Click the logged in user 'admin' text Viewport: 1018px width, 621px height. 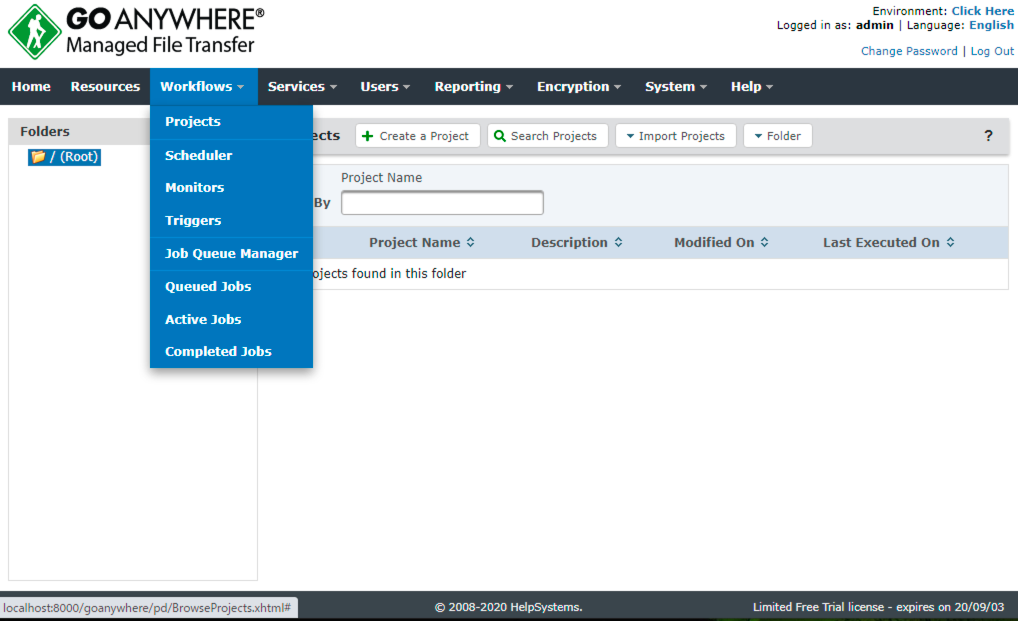[875, 25]
